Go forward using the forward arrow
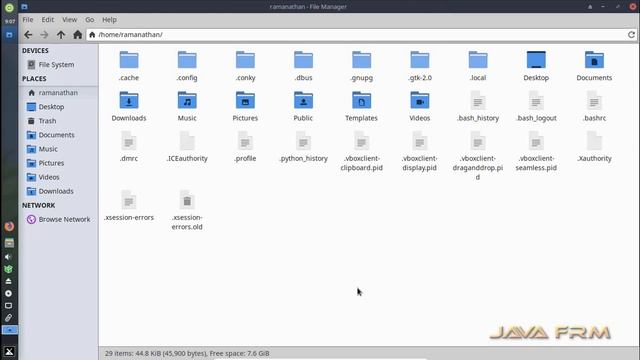640x360 pixels. (44, 35)
